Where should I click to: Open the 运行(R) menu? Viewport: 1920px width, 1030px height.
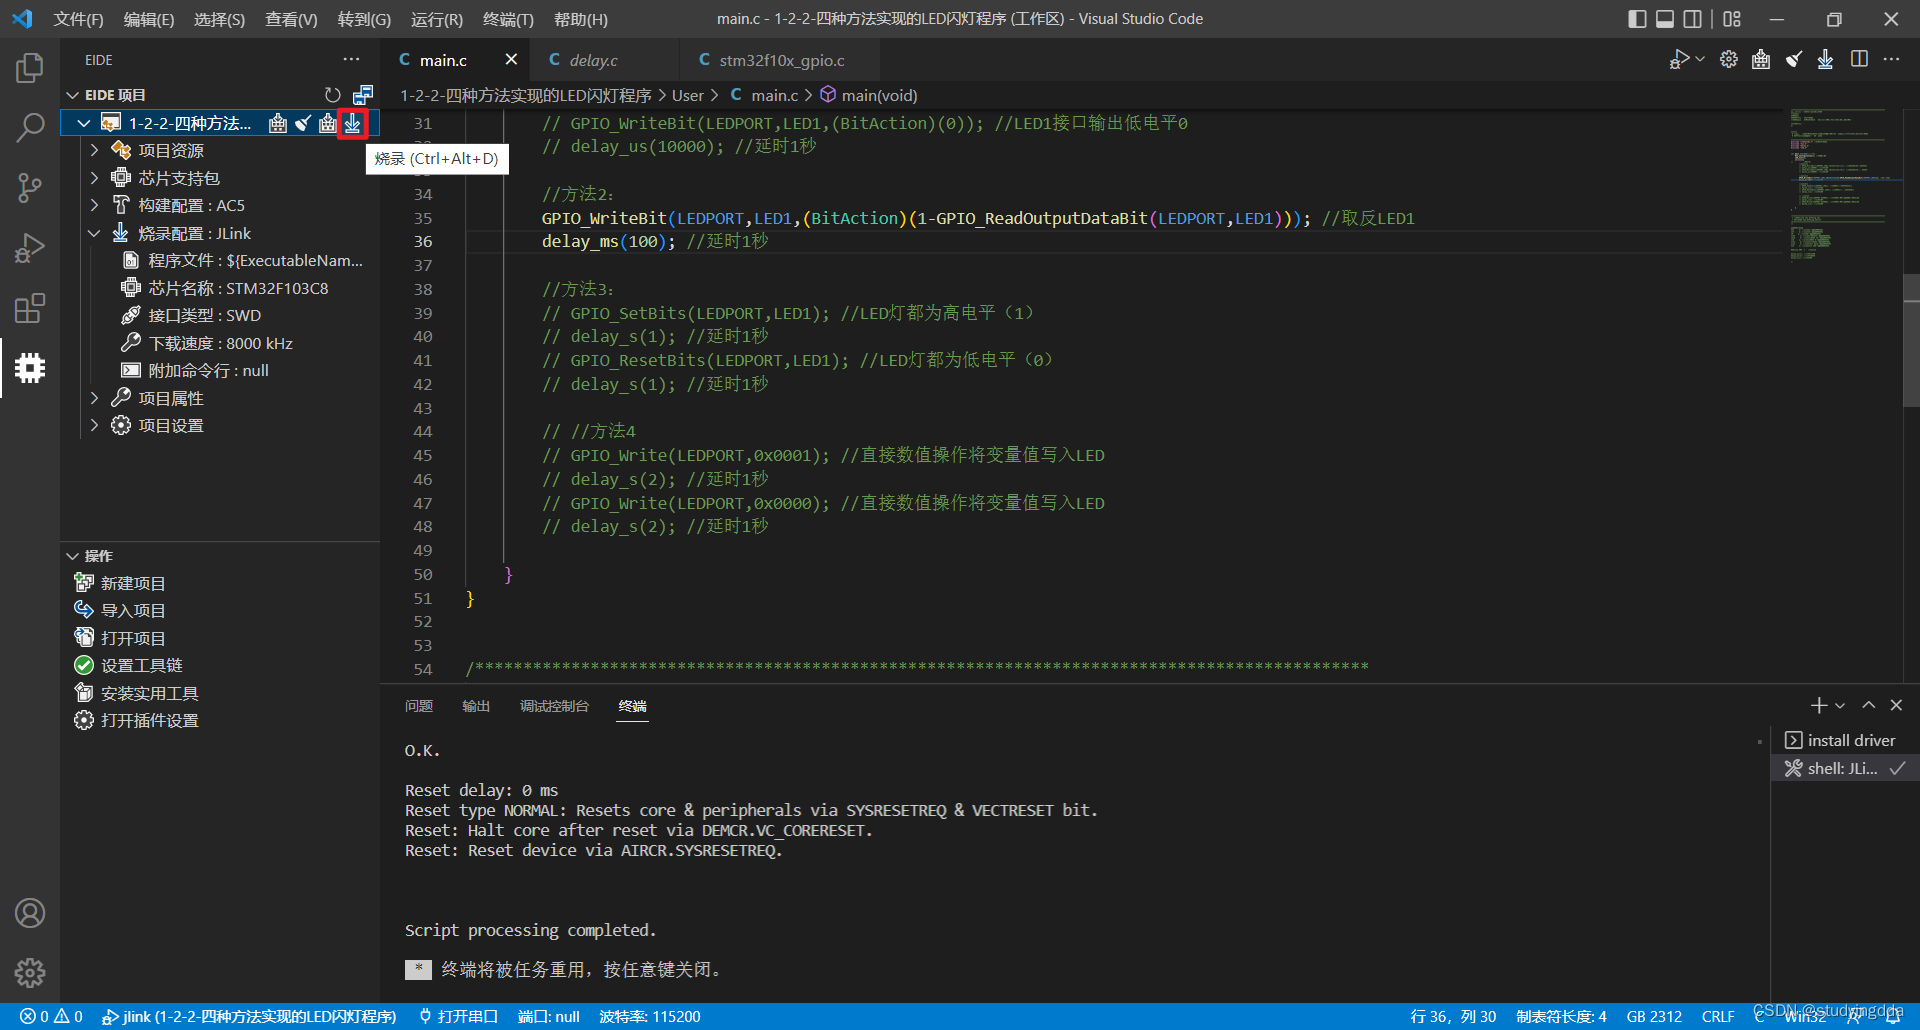437,19
